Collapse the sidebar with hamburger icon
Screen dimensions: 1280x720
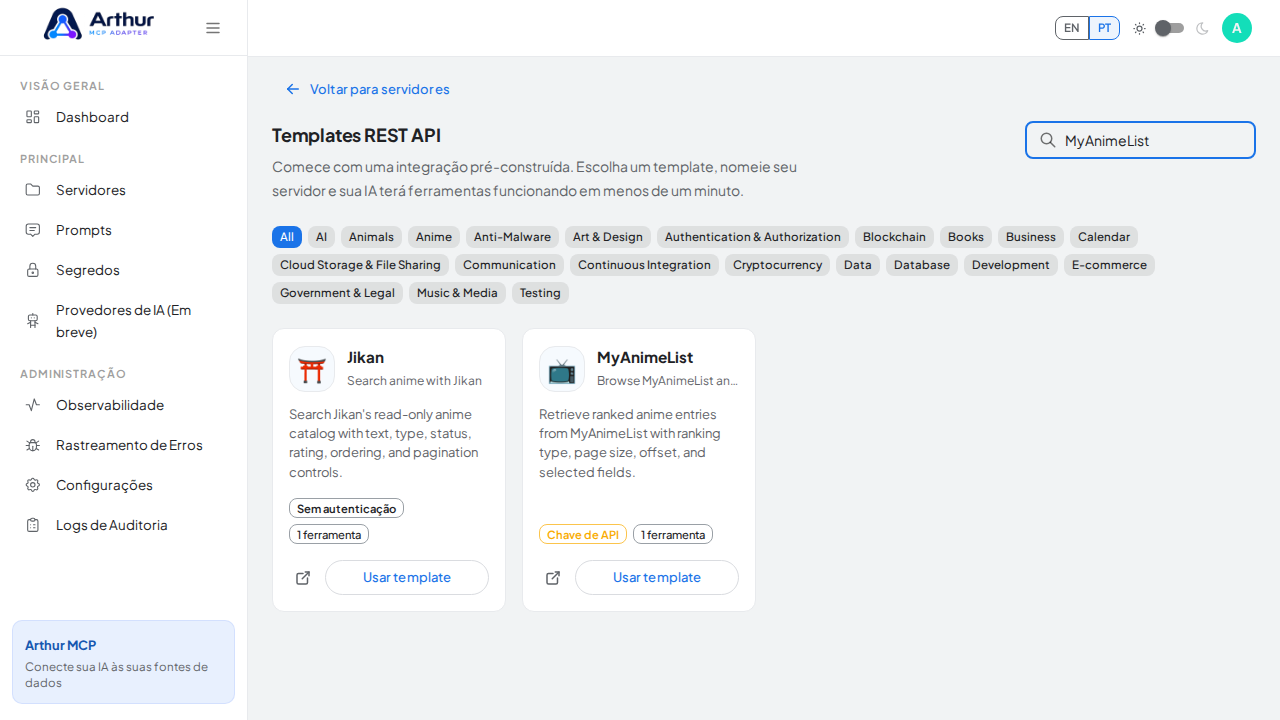tap(213, 28)
